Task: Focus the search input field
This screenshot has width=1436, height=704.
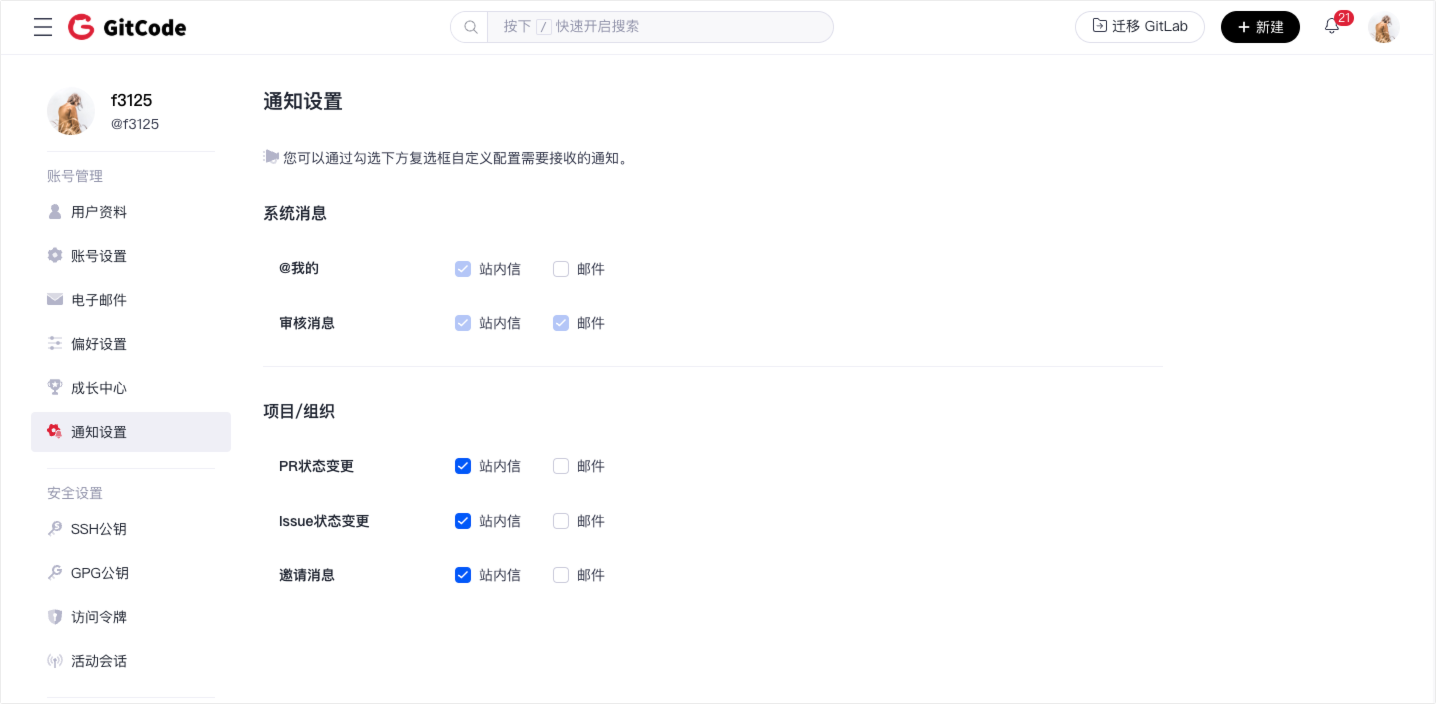Action: [660, 27]
